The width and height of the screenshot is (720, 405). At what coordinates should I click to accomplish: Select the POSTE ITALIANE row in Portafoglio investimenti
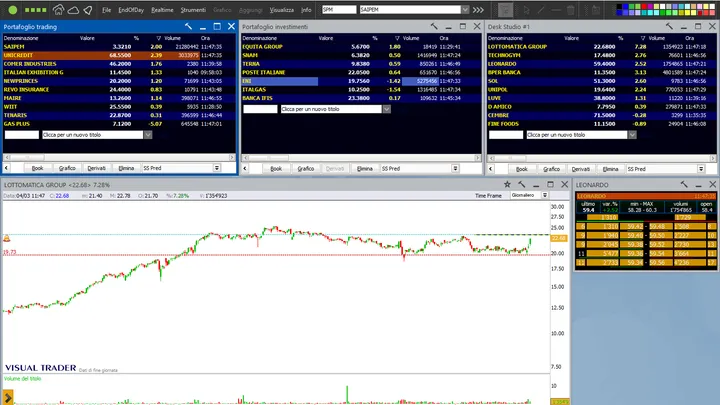click(x=361, y=72)
